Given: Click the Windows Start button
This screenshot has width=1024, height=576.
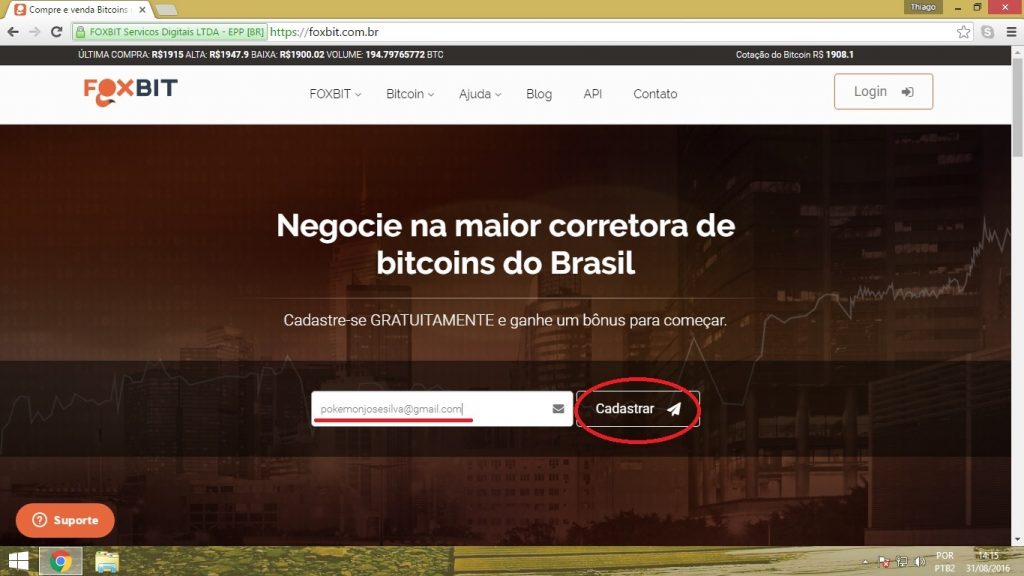Looking at the screenshot, I should 18,561.
